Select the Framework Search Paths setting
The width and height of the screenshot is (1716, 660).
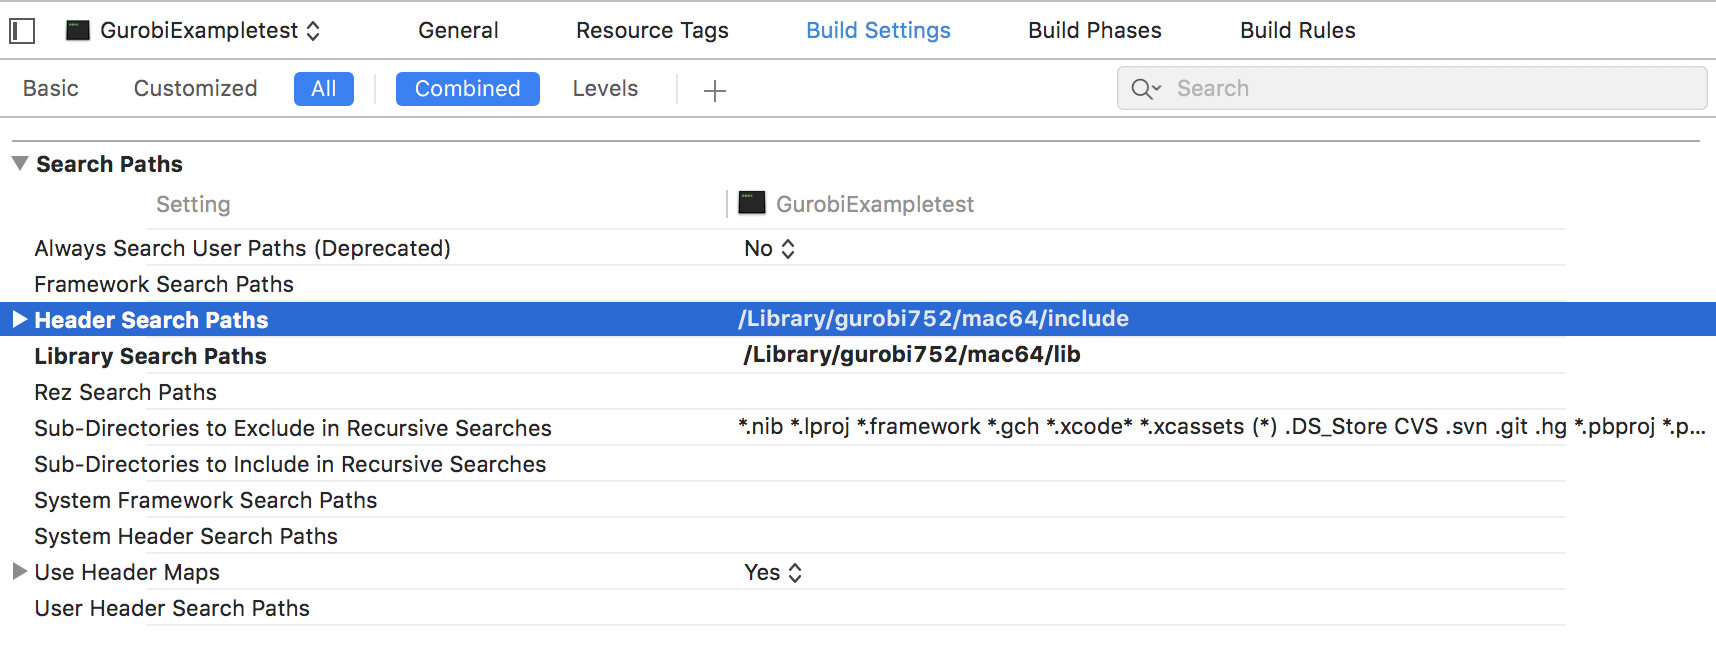tap(164, 284)
